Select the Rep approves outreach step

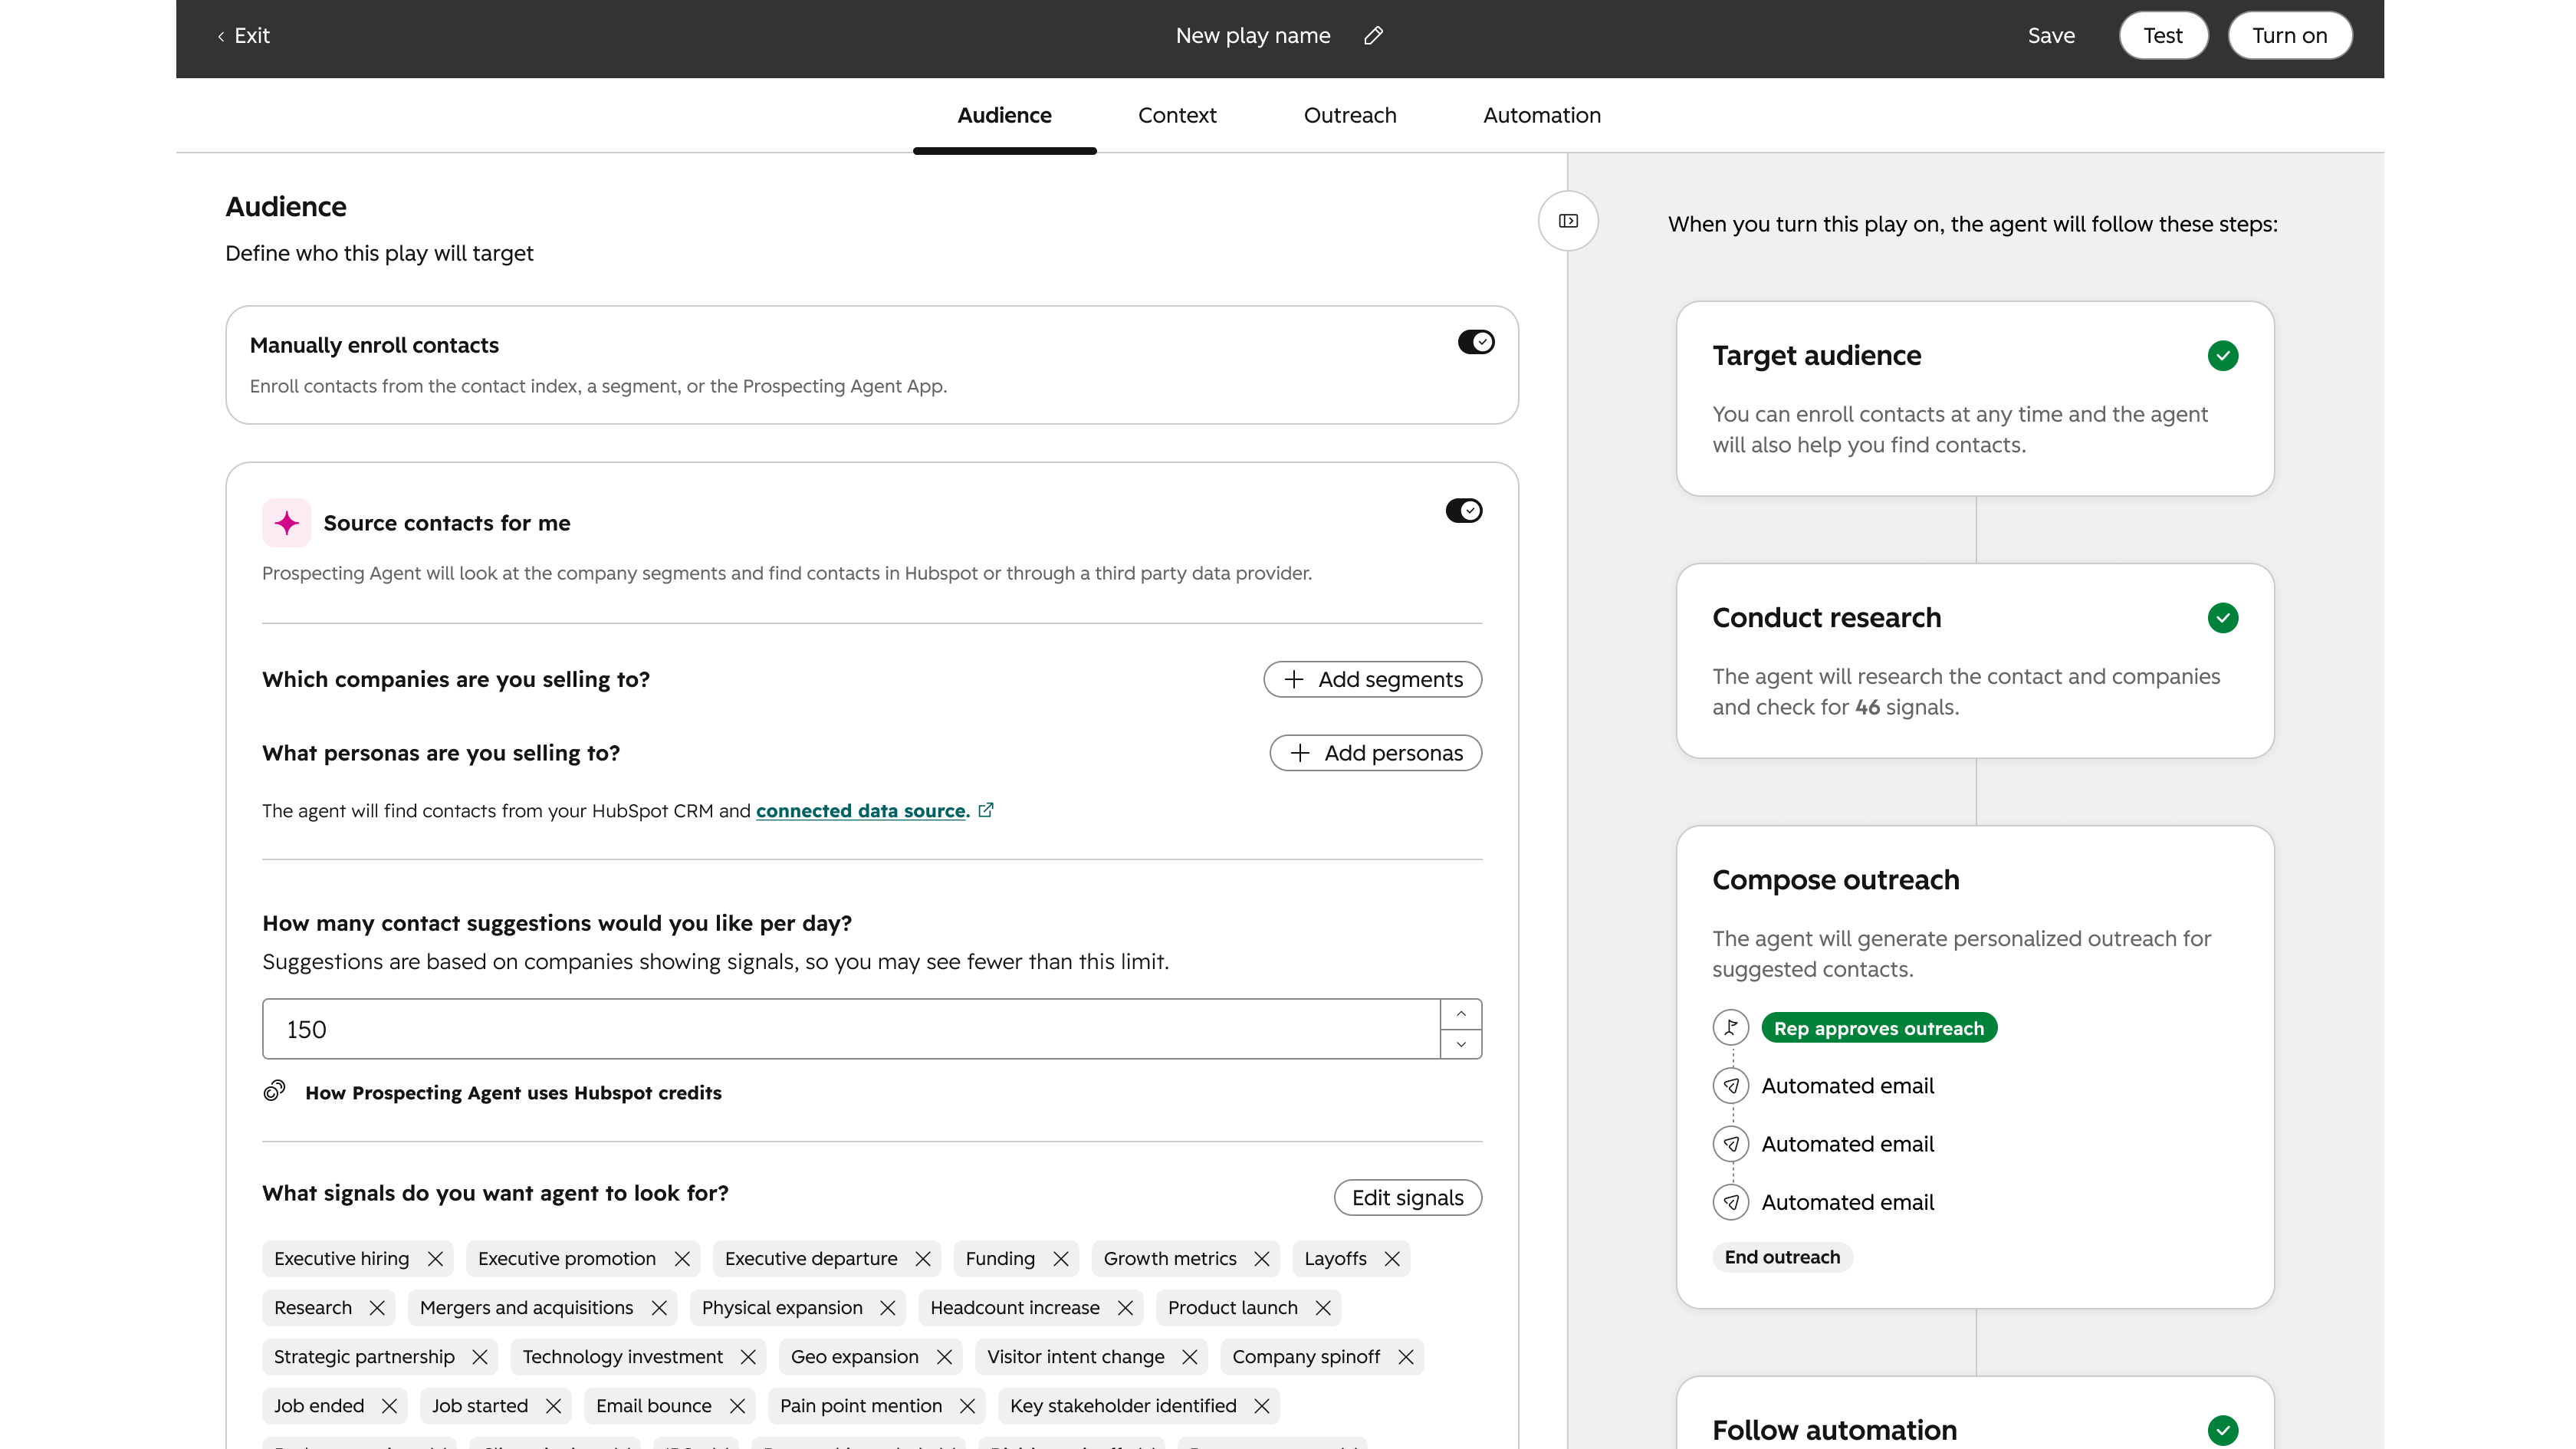click(x=1878, y=1028)
